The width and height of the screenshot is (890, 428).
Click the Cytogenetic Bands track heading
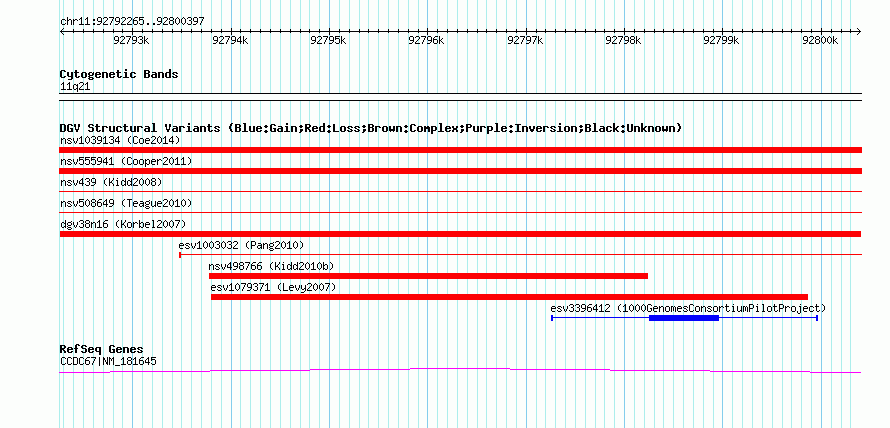point(119,74)
